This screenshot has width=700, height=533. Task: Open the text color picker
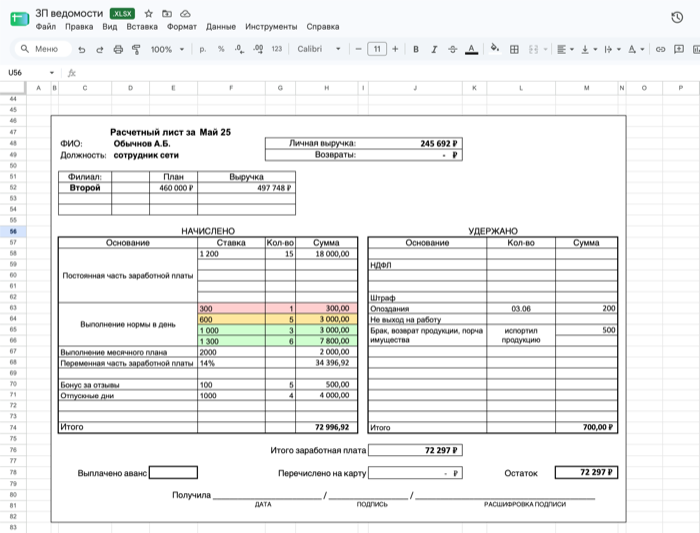click(471, 50)
